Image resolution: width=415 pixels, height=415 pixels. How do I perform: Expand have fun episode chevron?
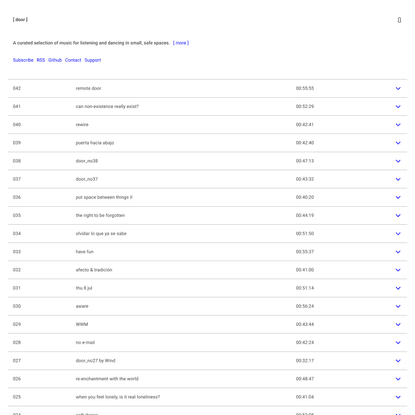click(x=398, y=252)
